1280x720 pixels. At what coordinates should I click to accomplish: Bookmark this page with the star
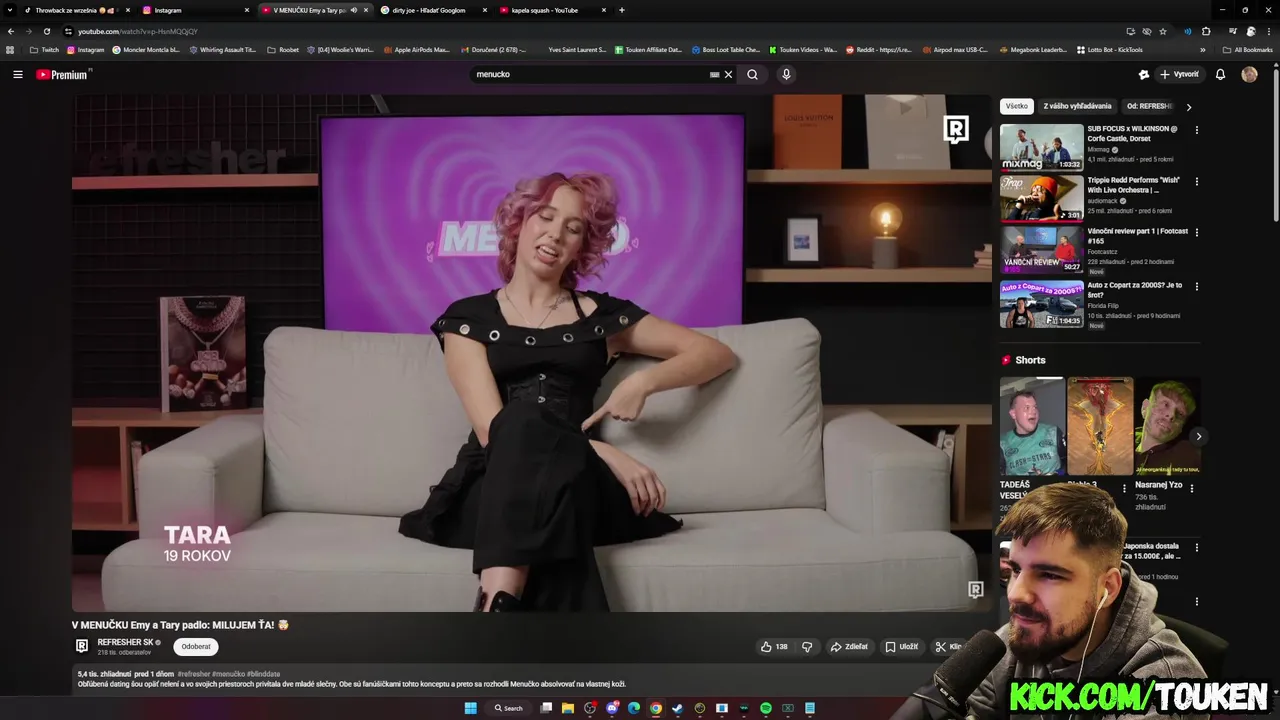1163,31
